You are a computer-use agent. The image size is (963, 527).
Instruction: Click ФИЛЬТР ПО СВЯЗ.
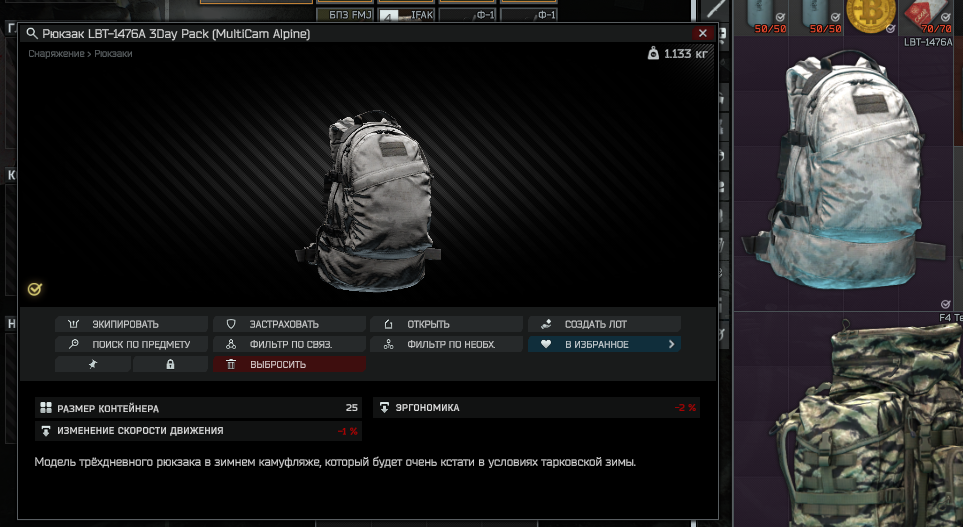289,344
